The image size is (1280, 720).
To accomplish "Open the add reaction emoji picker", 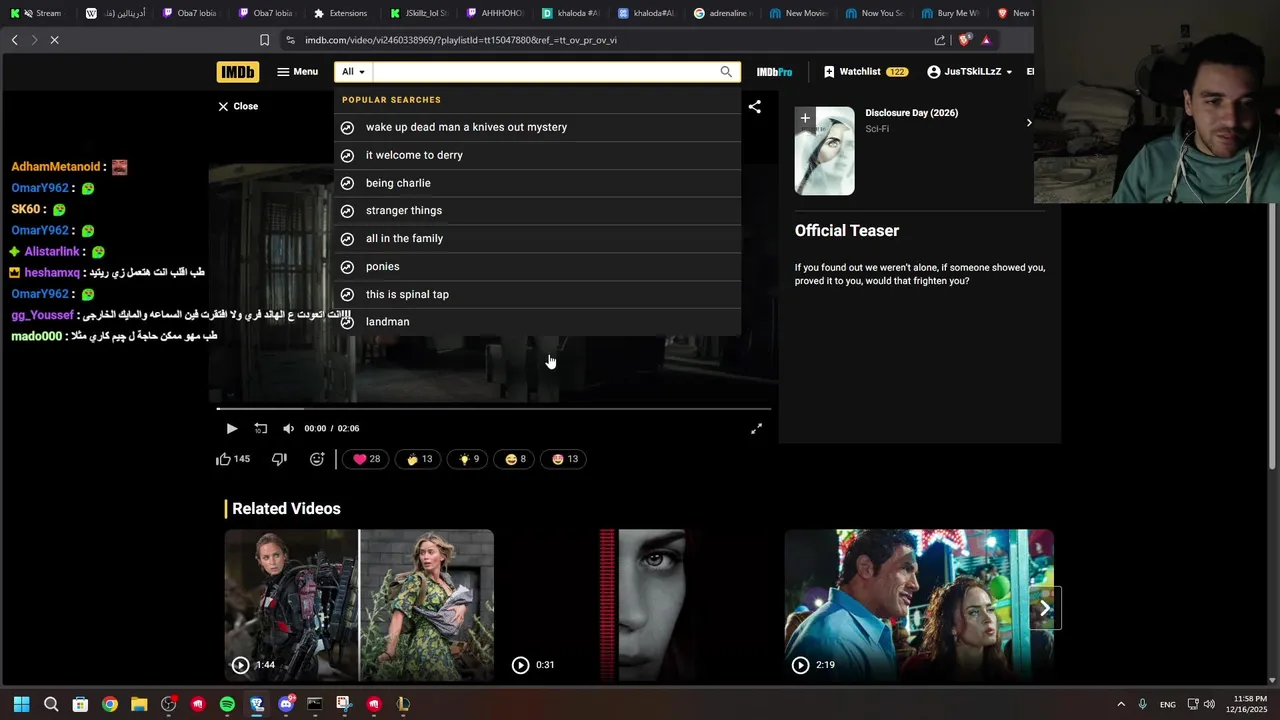I will pos(317,459).
